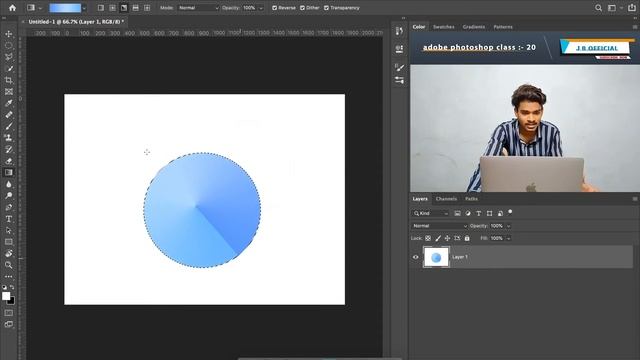Select the Path Selection tool
Screen dimensions: 640x360
coord(9,230)
